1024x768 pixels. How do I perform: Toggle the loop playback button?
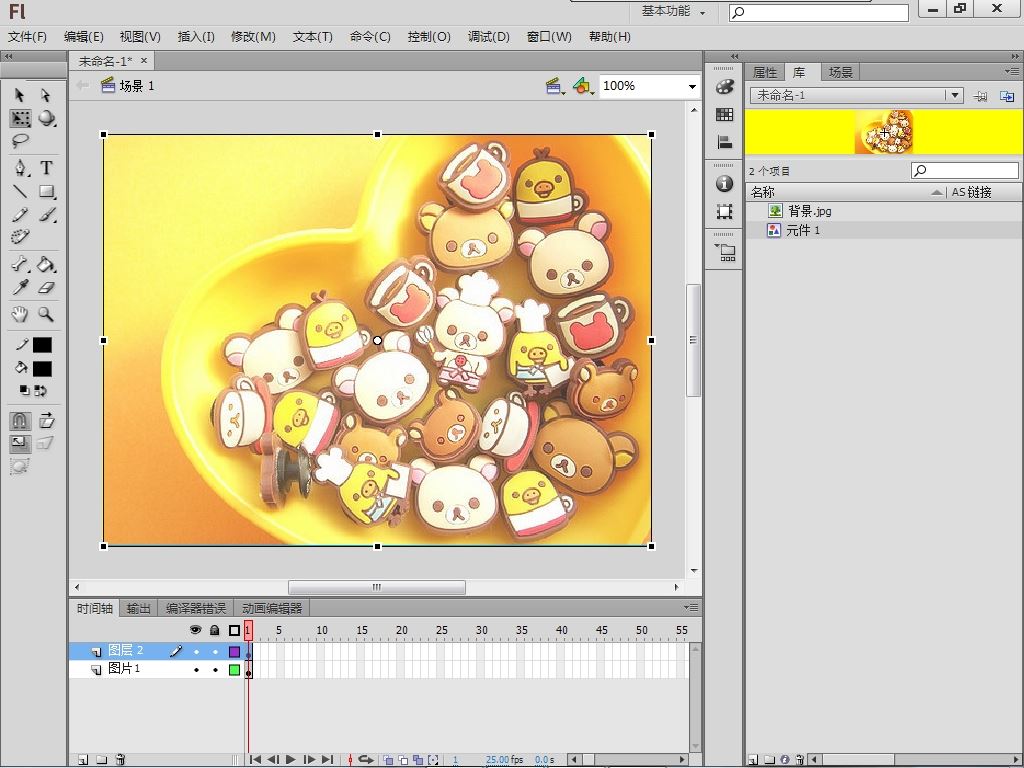coord(366,760)
